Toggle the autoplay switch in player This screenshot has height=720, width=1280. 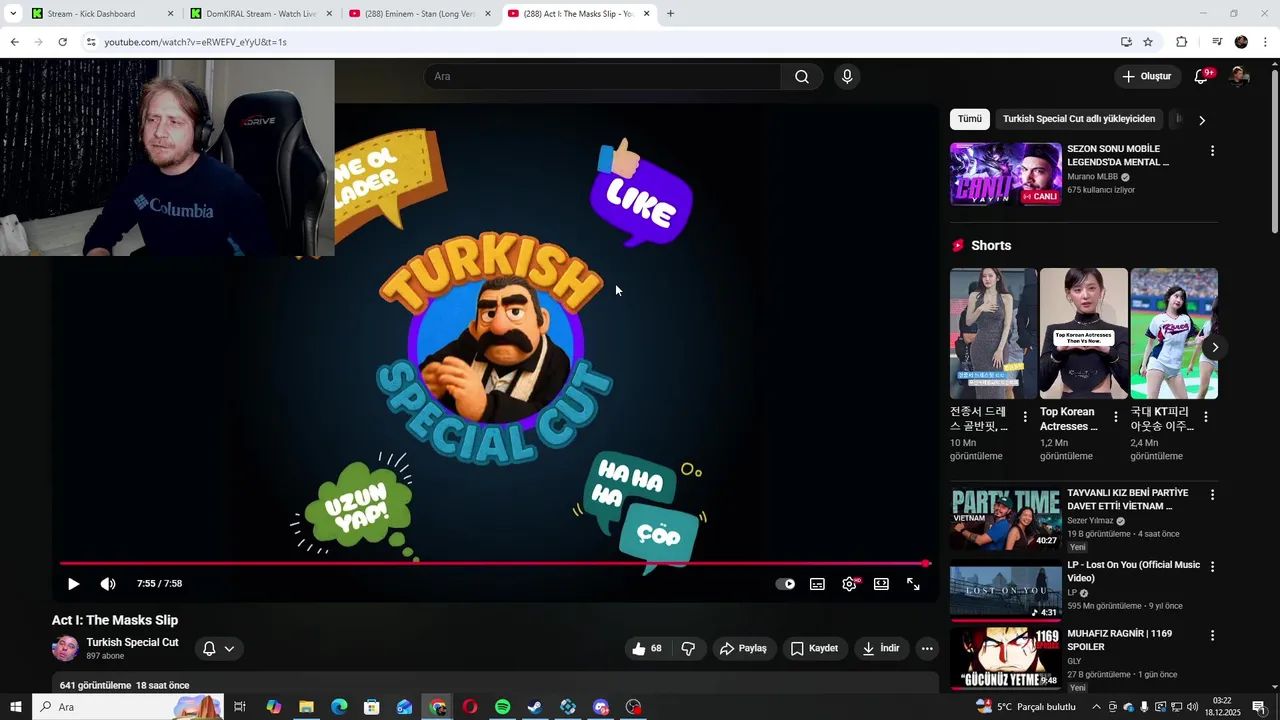[786, 584]
